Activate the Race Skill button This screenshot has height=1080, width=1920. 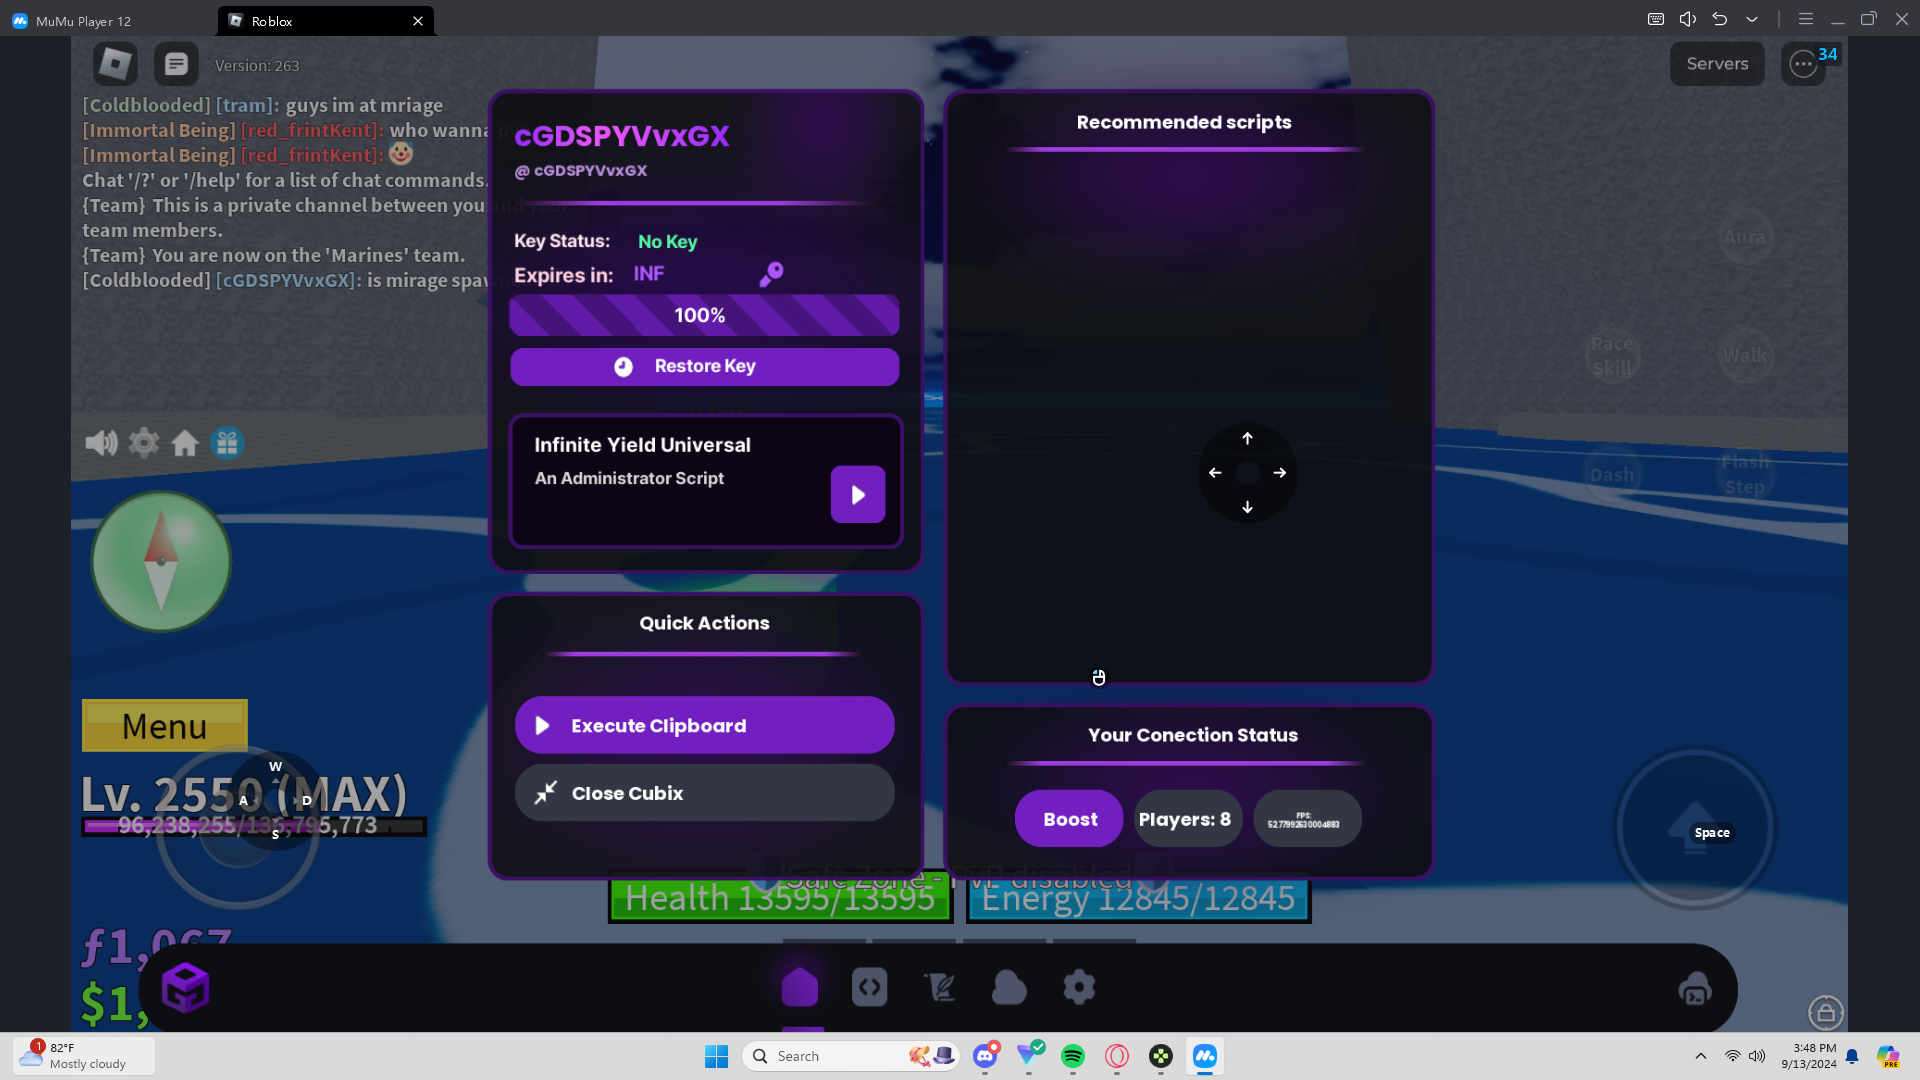1613,356
